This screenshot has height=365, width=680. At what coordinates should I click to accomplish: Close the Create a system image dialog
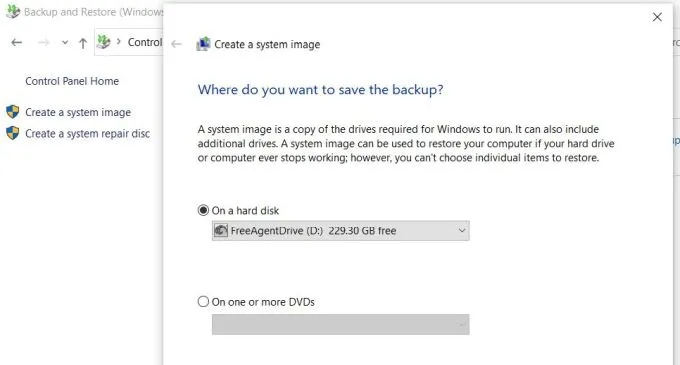(x=657, y=17)
